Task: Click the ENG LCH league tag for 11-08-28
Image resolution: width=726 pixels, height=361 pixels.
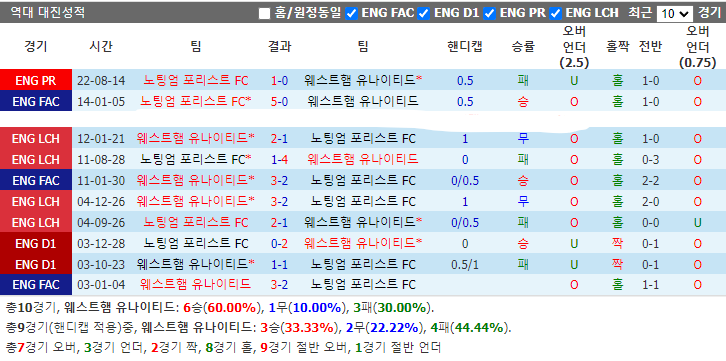Action: click(36, 159)
